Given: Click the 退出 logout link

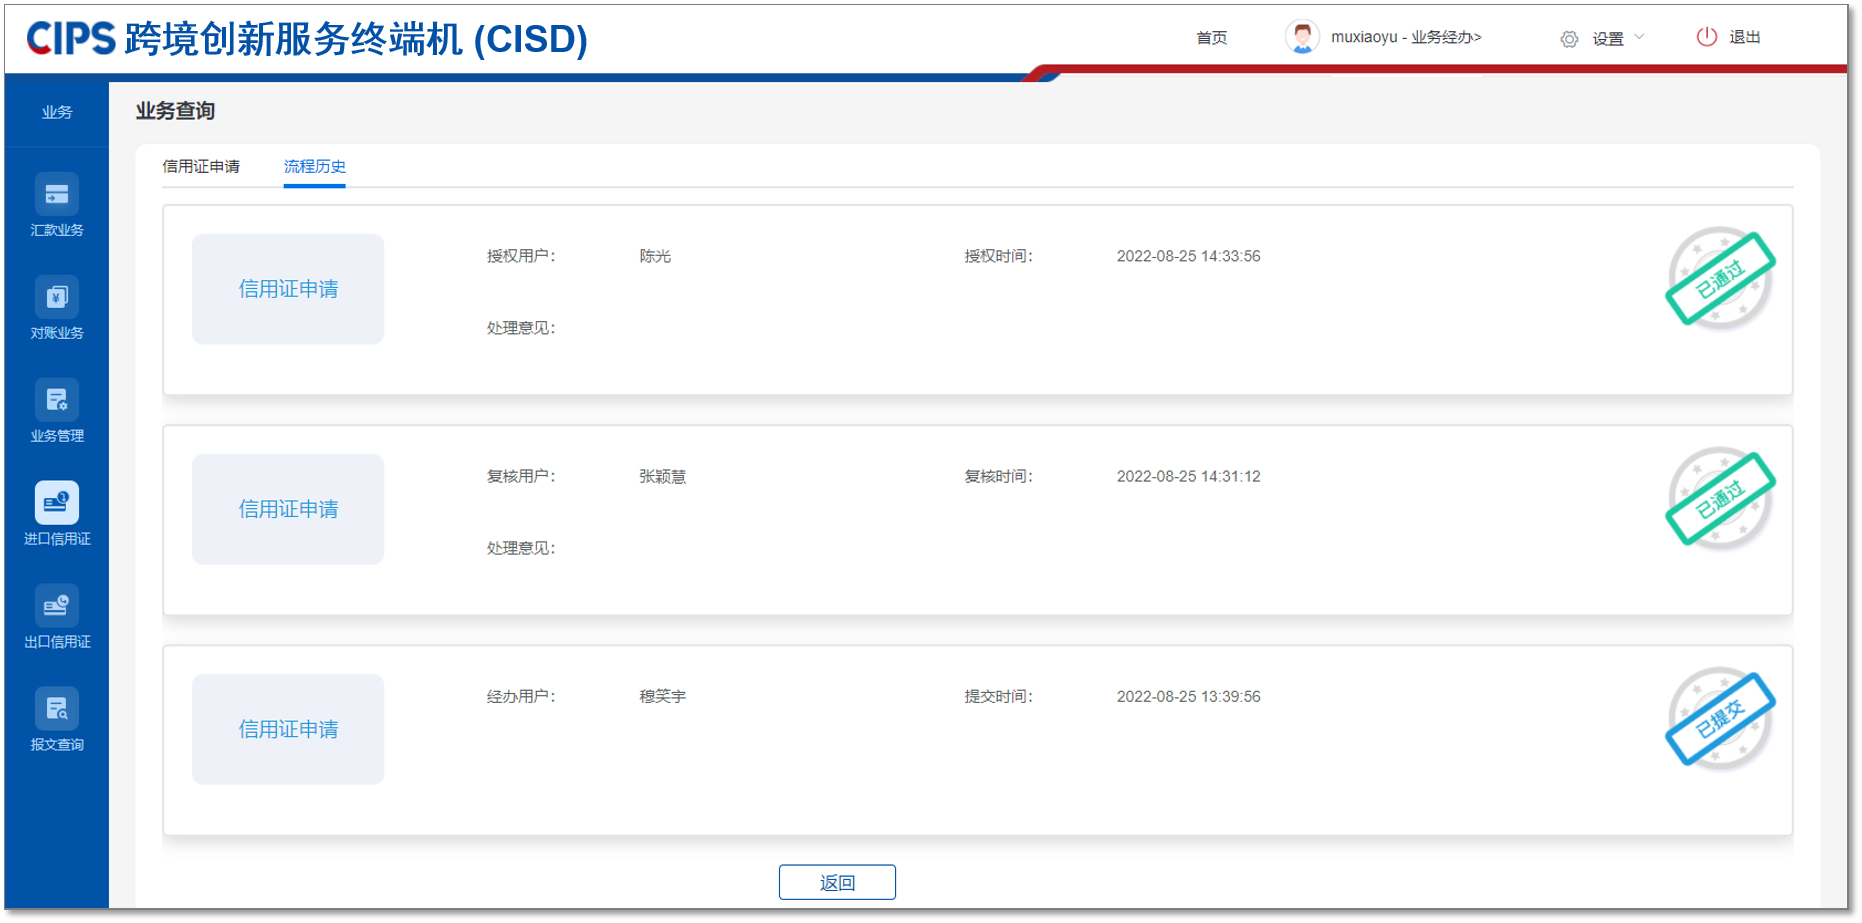Looking at the screenshot, I should tap(1745, 37).
